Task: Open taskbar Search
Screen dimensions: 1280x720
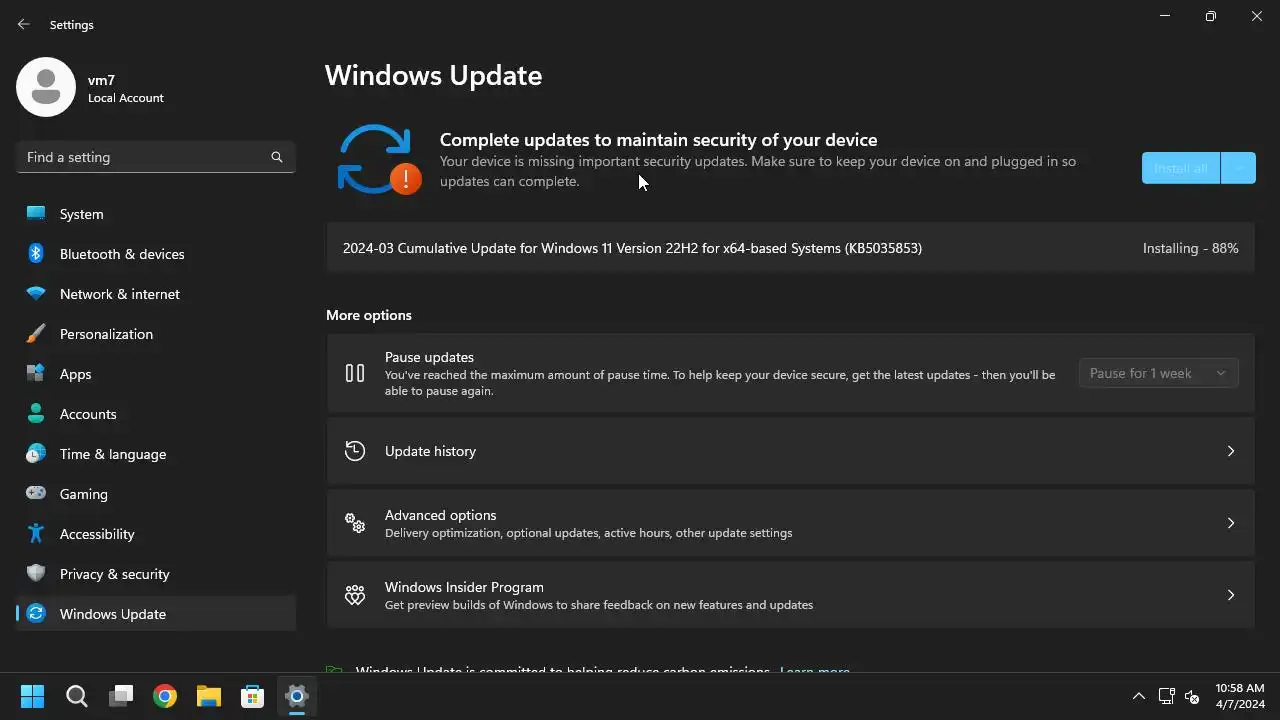Action: pos(77,696)
